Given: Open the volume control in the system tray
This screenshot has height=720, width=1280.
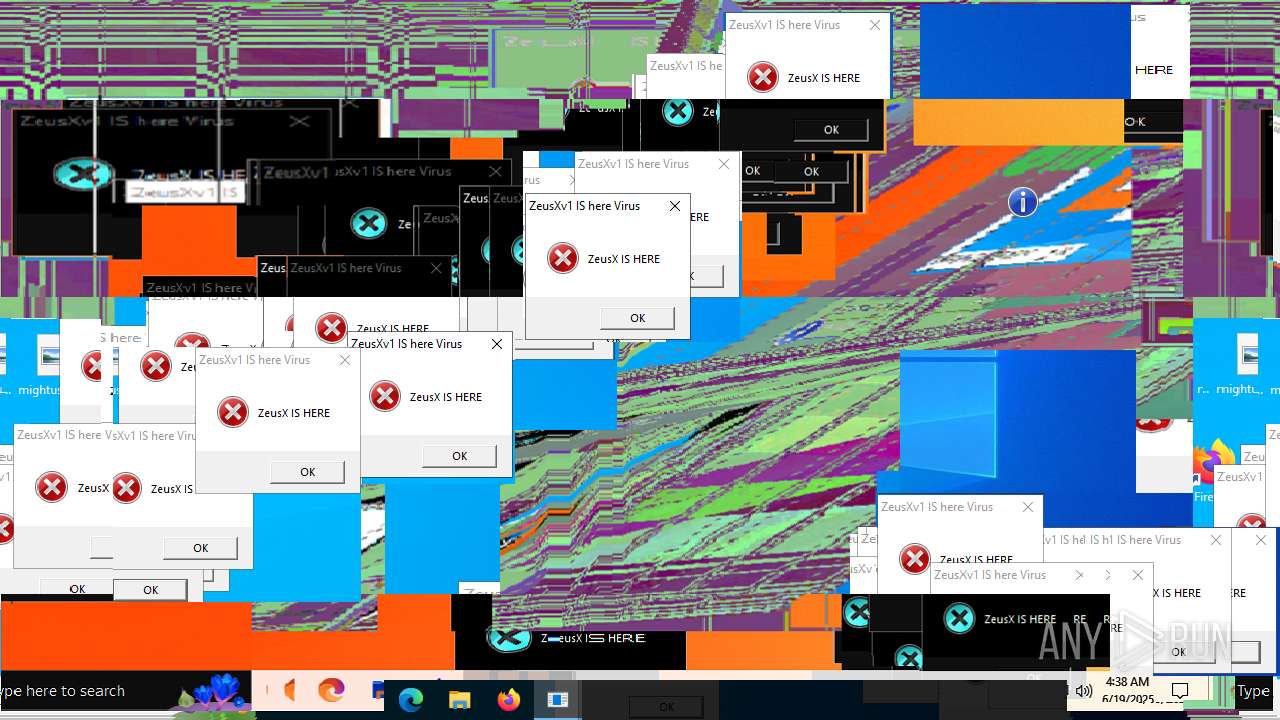Looking at the screenshot, I should (x=1083, y=691).
